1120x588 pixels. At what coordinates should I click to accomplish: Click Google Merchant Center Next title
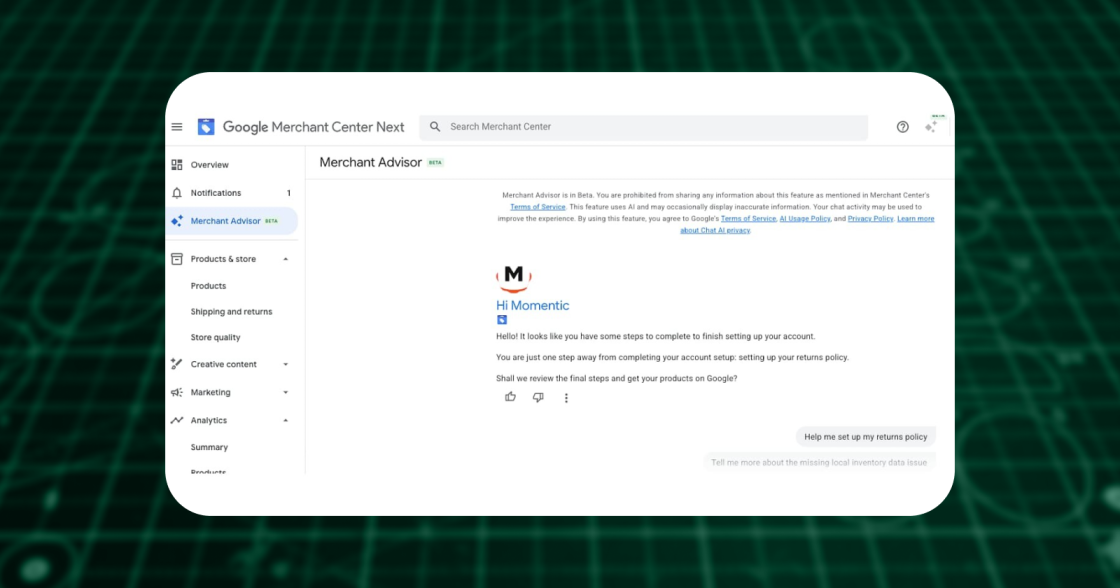point(314,126)
